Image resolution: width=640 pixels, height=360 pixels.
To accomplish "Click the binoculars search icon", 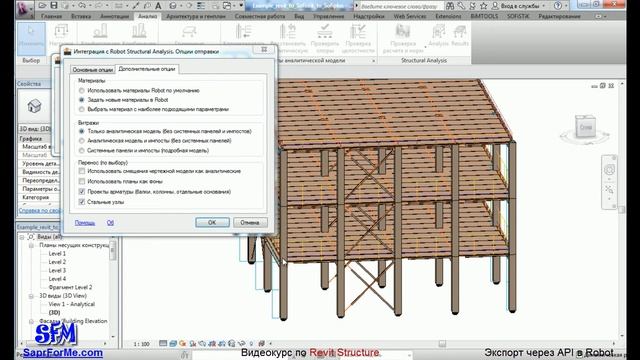I will click(x=450, y=6).
